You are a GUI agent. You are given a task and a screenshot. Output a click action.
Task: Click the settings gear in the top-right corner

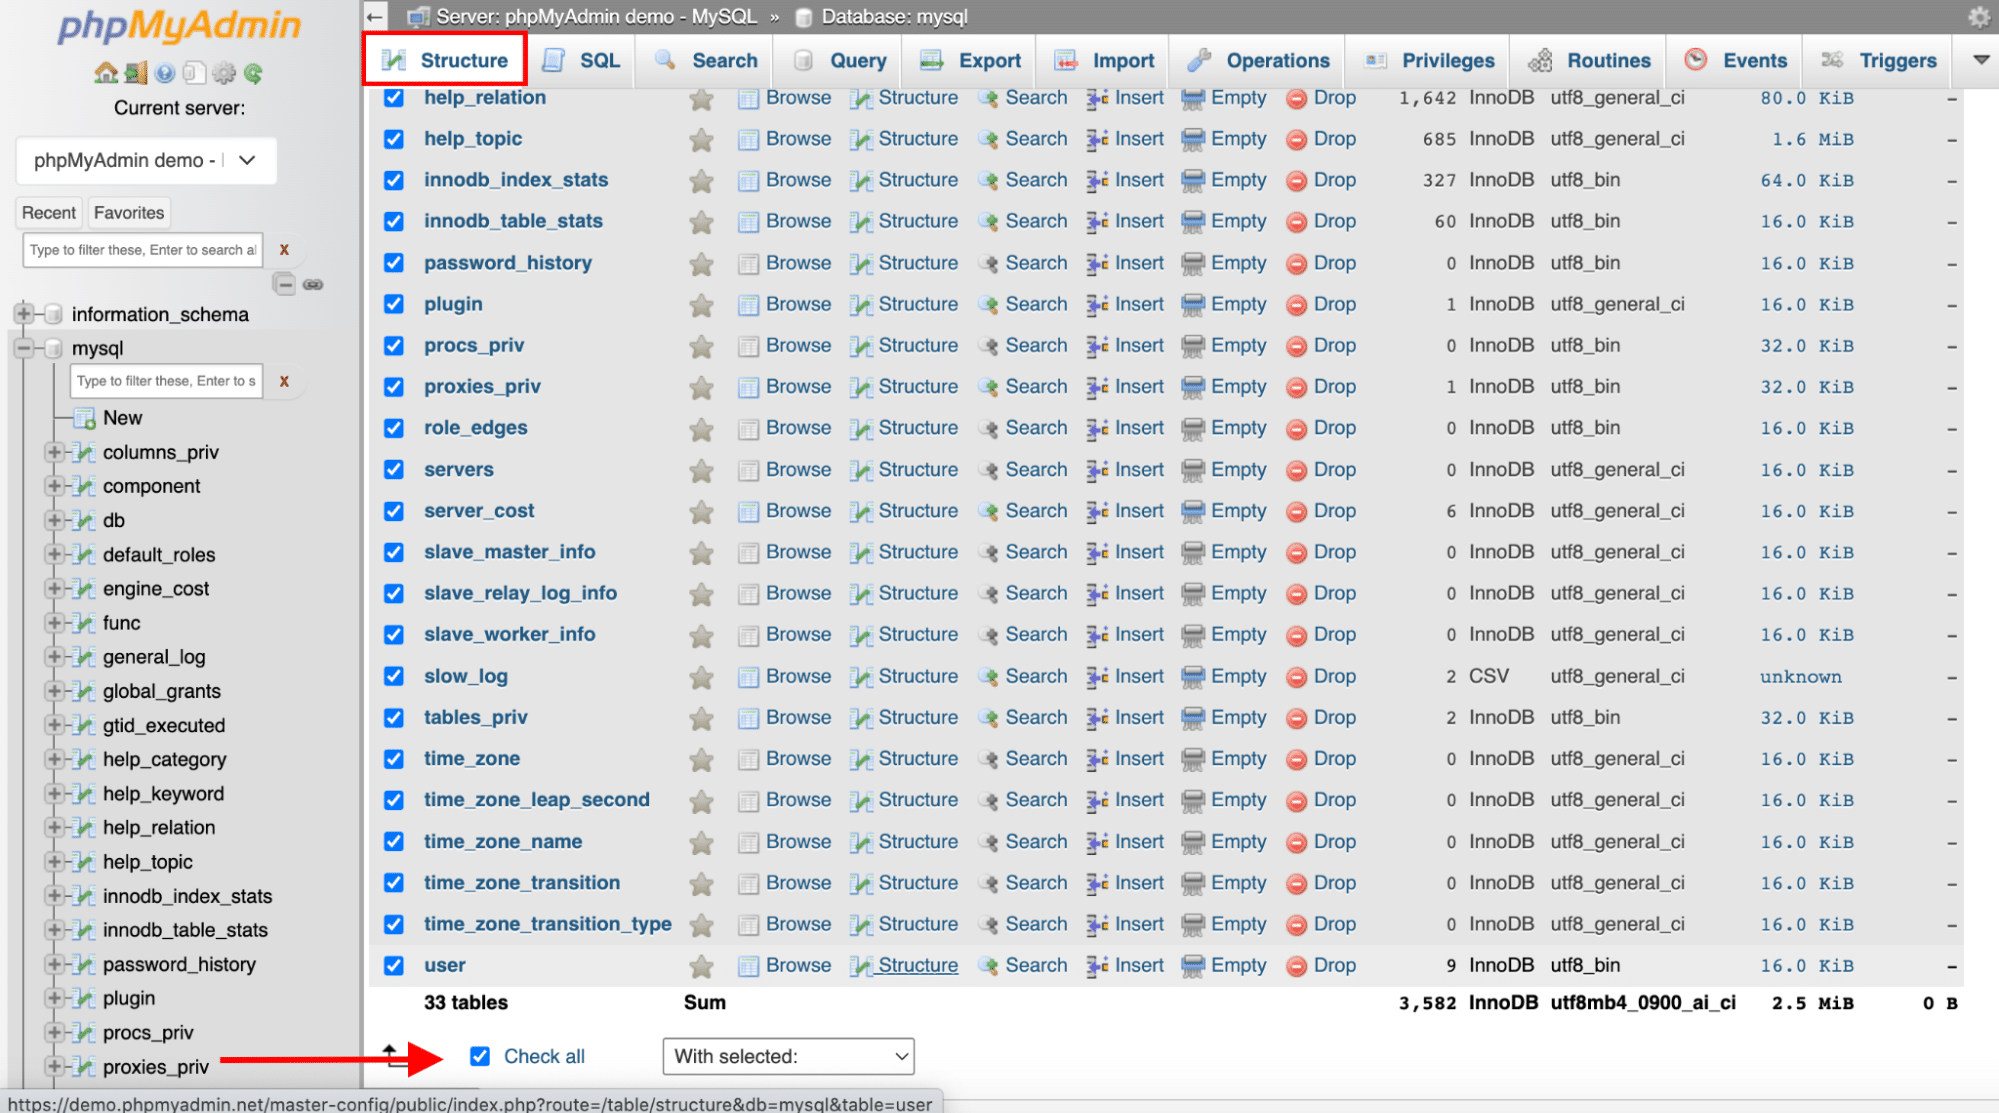1978,17
